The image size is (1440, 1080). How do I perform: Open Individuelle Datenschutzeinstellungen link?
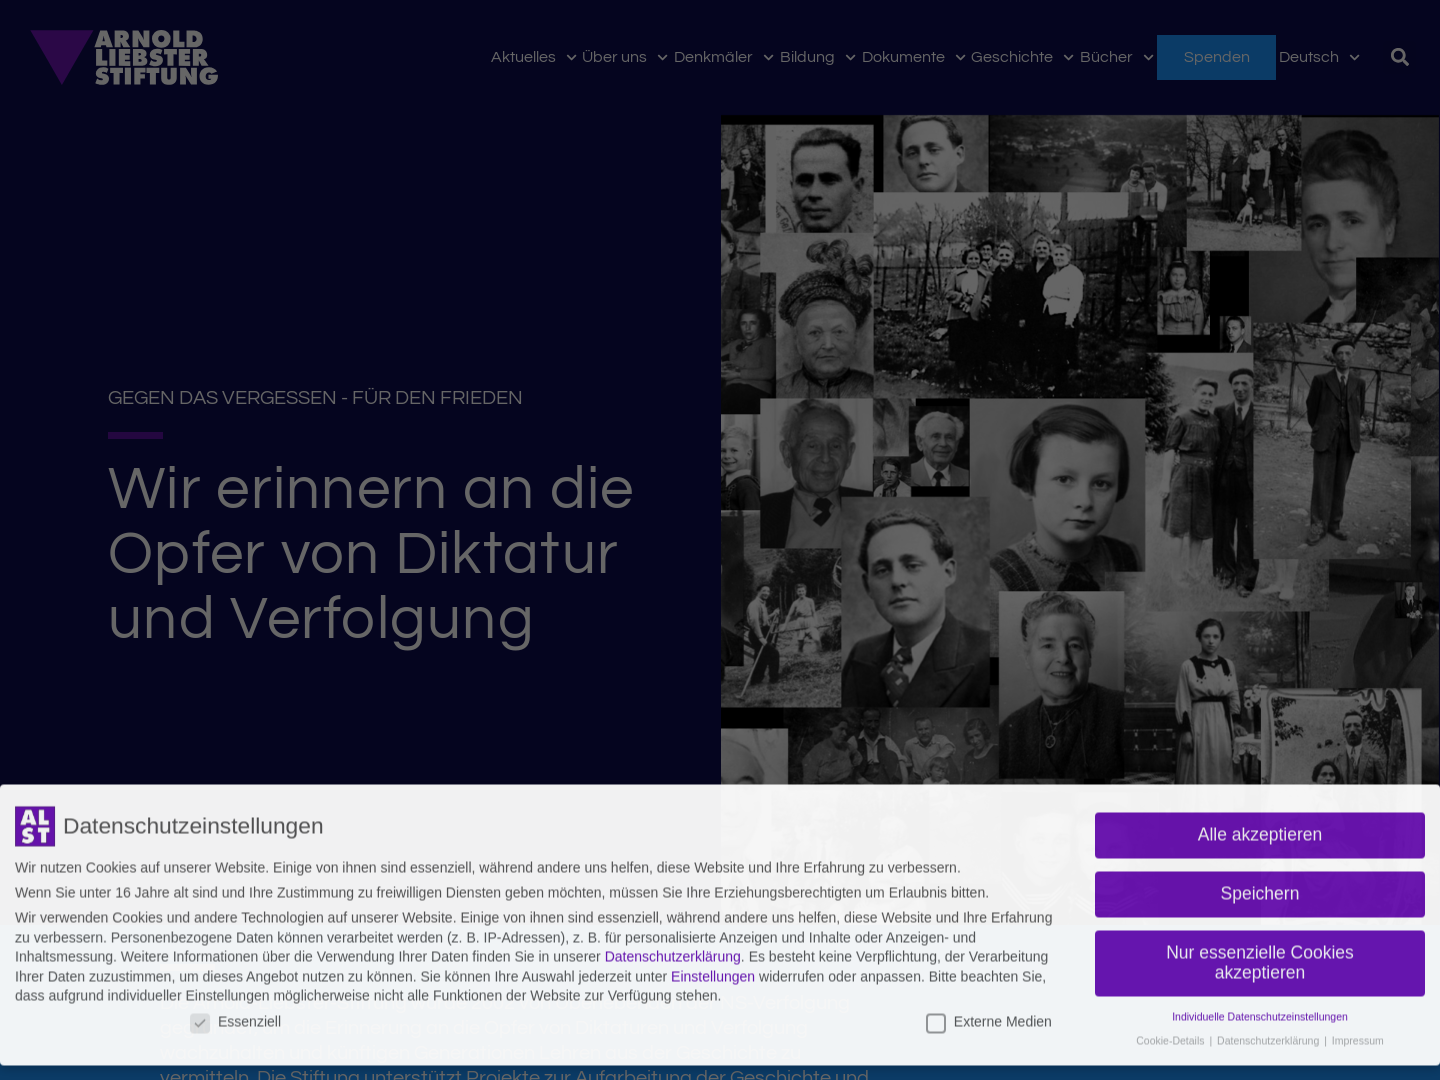pyautogui.click(x=1260, y=1017)
